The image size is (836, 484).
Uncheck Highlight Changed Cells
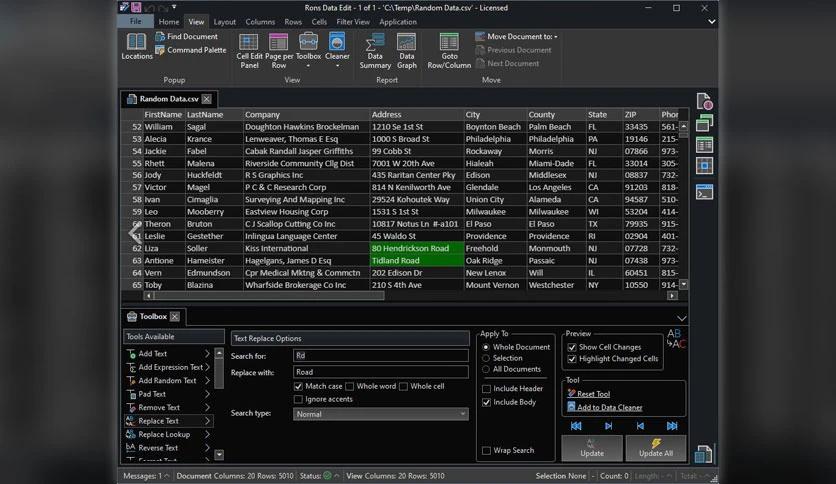click(573, 359)
